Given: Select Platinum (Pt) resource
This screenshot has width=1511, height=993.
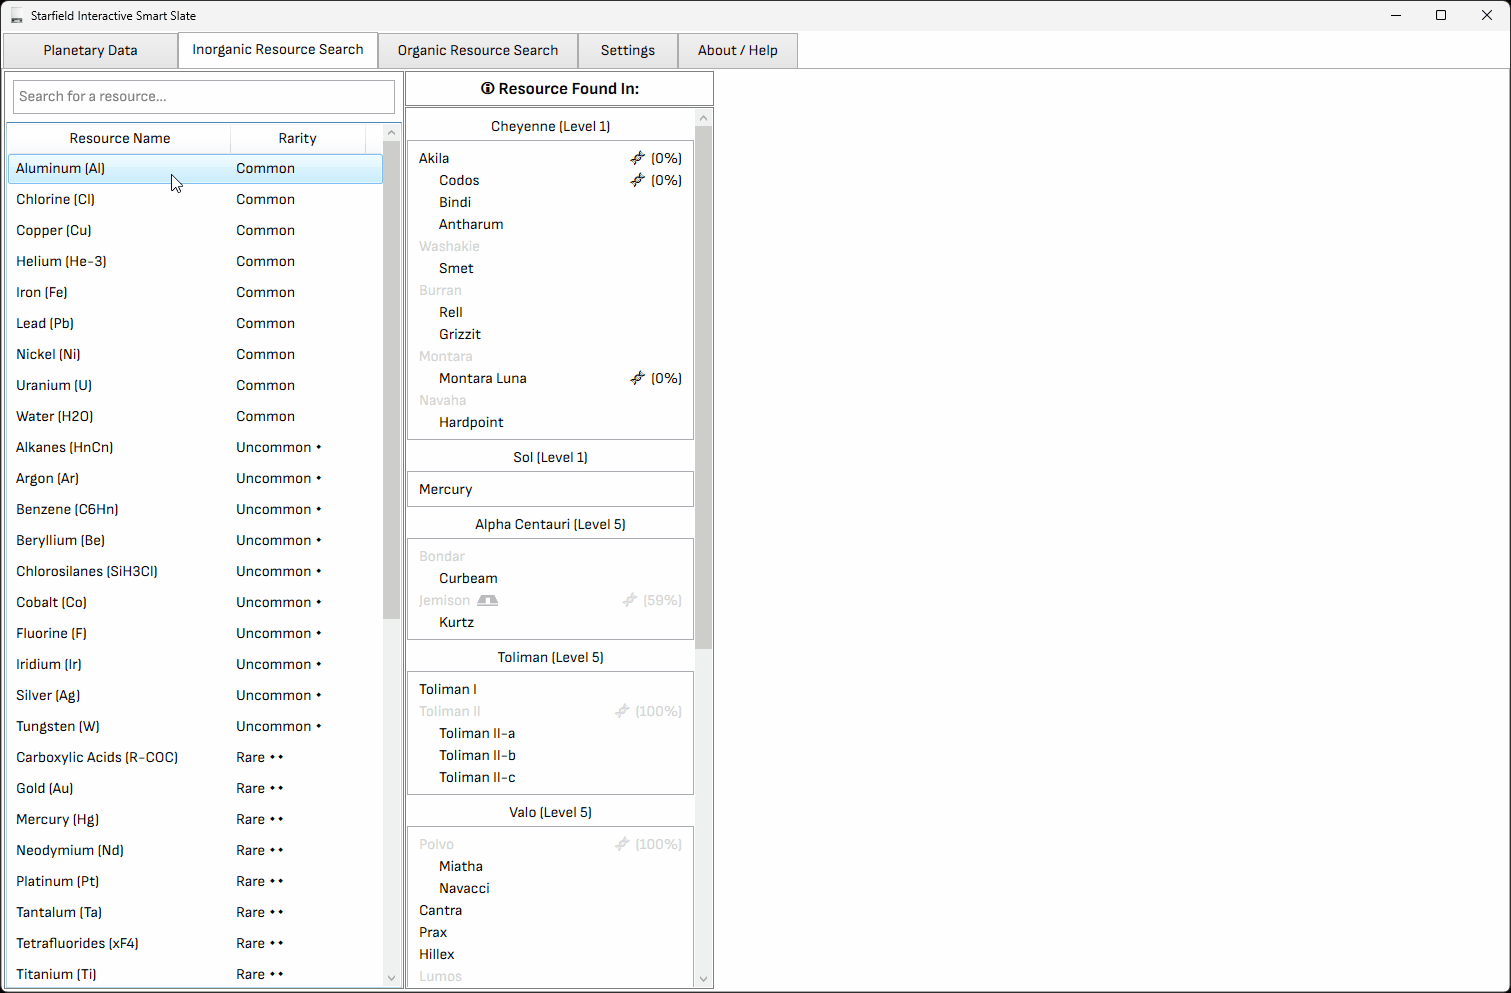Looking at the screenshot, I should (195, 881).
